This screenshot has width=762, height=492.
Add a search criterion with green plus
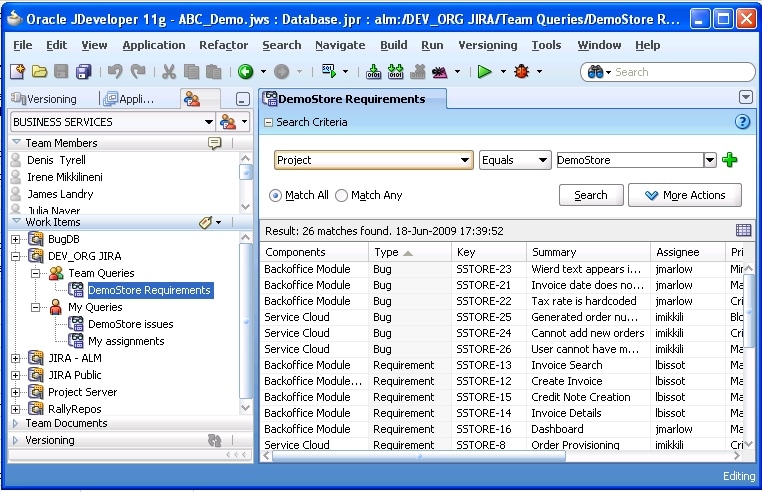(729, 160)
